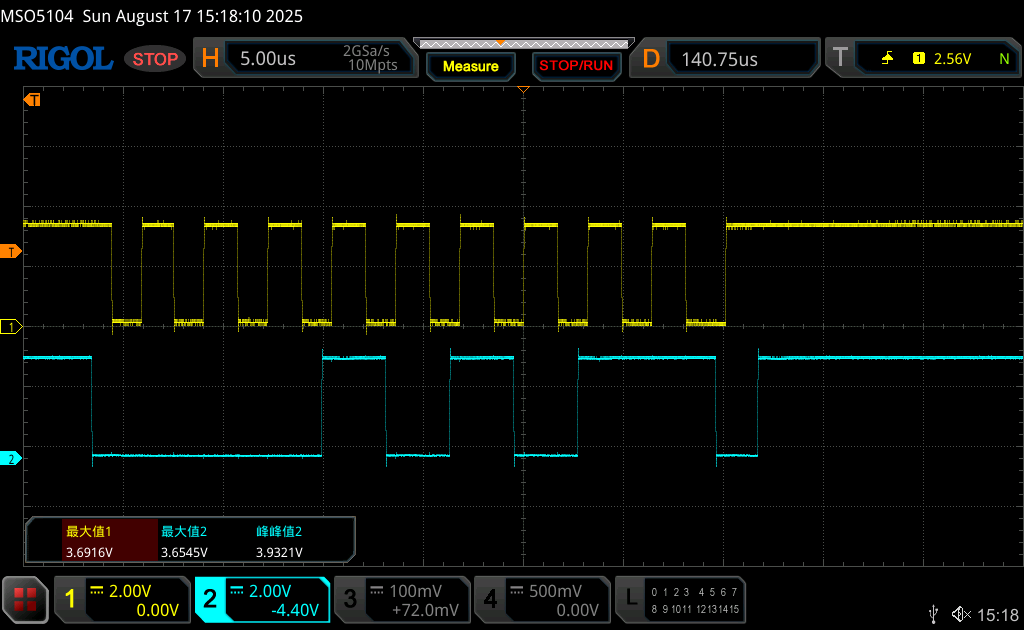
Task: Toggle channel 4 with 500mV scale
Action: [542, 599]
